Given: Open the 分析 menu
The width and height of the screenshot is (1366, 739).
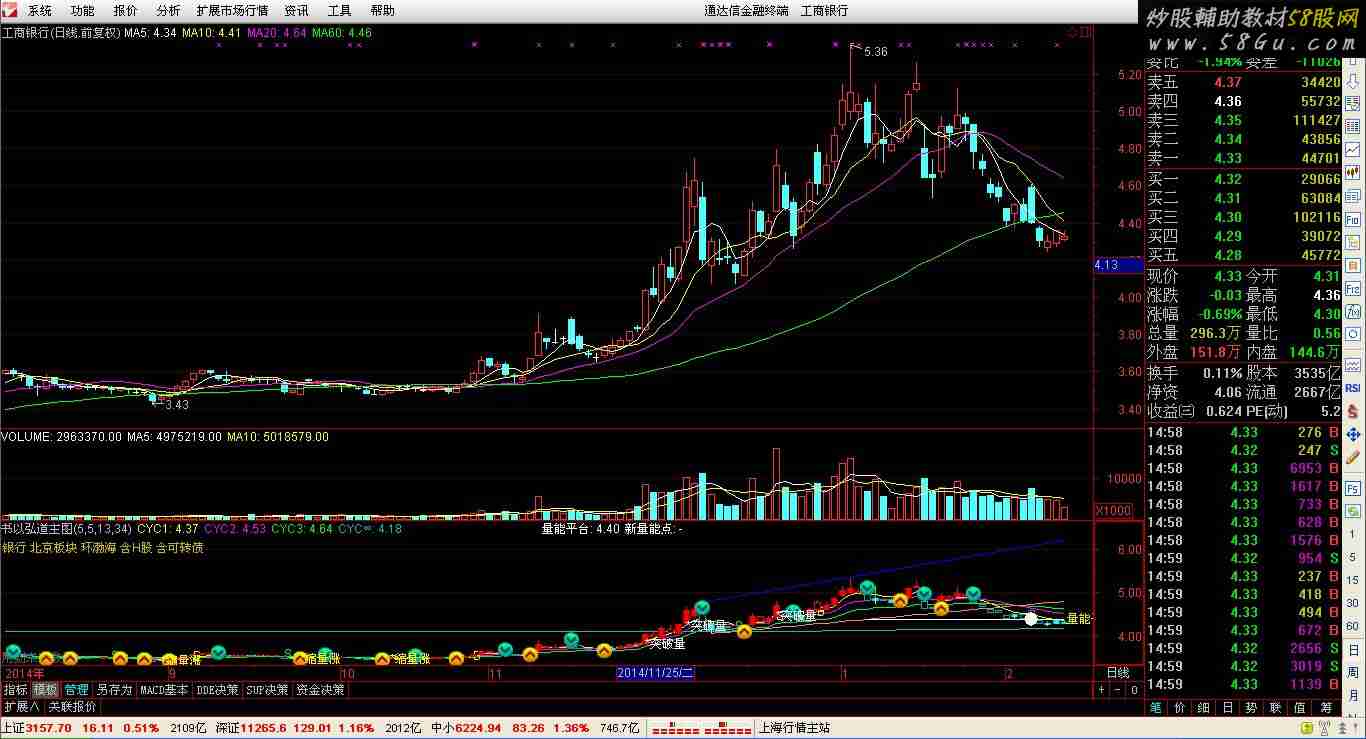Looking at the screenshot, I should [169, 10].
